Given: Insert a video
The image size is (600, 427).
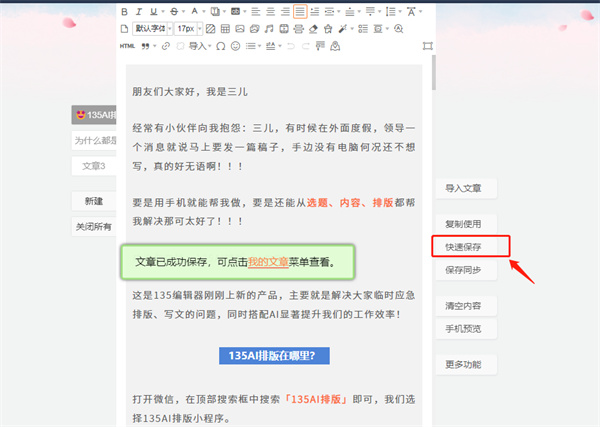Looking at the screenshot, I should pyautogui.click(x=284, y=29).
